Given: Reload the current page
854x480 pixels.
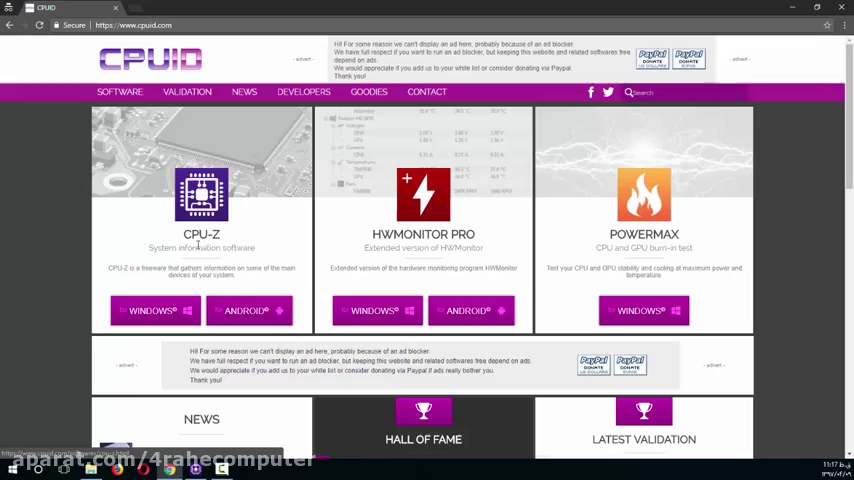Looking at the screenshot, I should click(39, 25).
